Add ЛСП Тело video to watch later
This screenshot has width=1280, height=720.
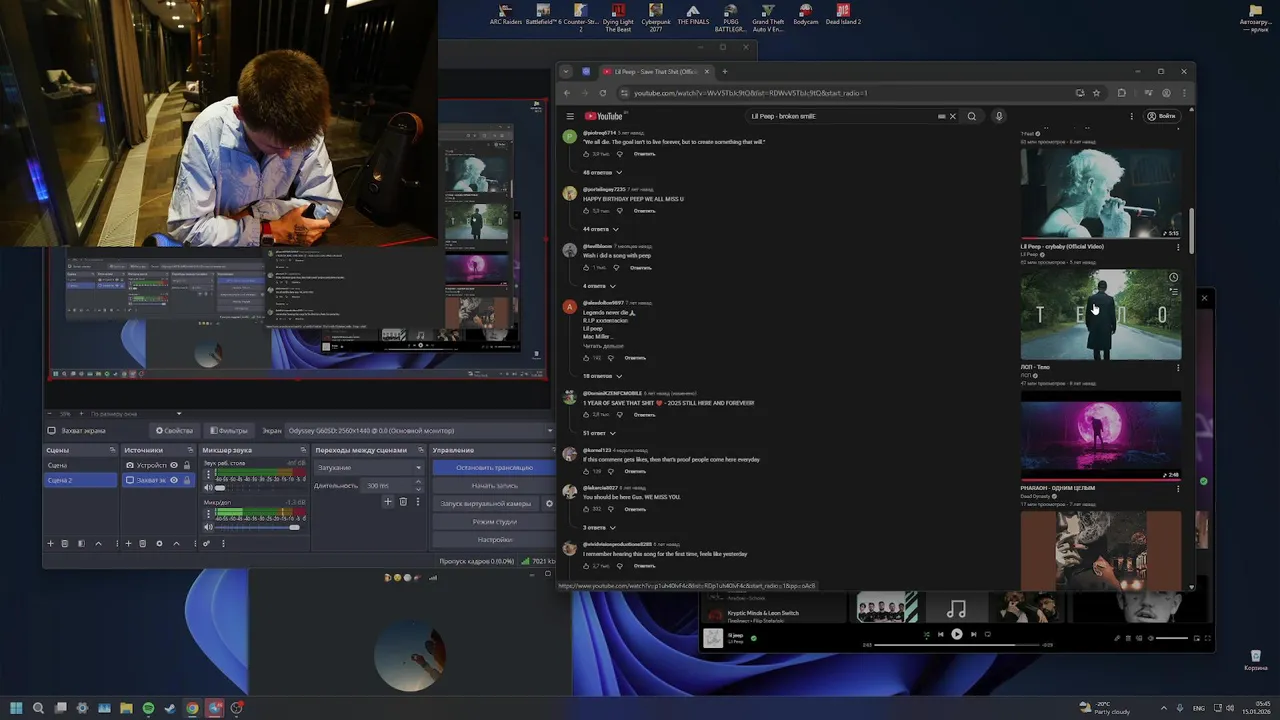click(1173, 277)
